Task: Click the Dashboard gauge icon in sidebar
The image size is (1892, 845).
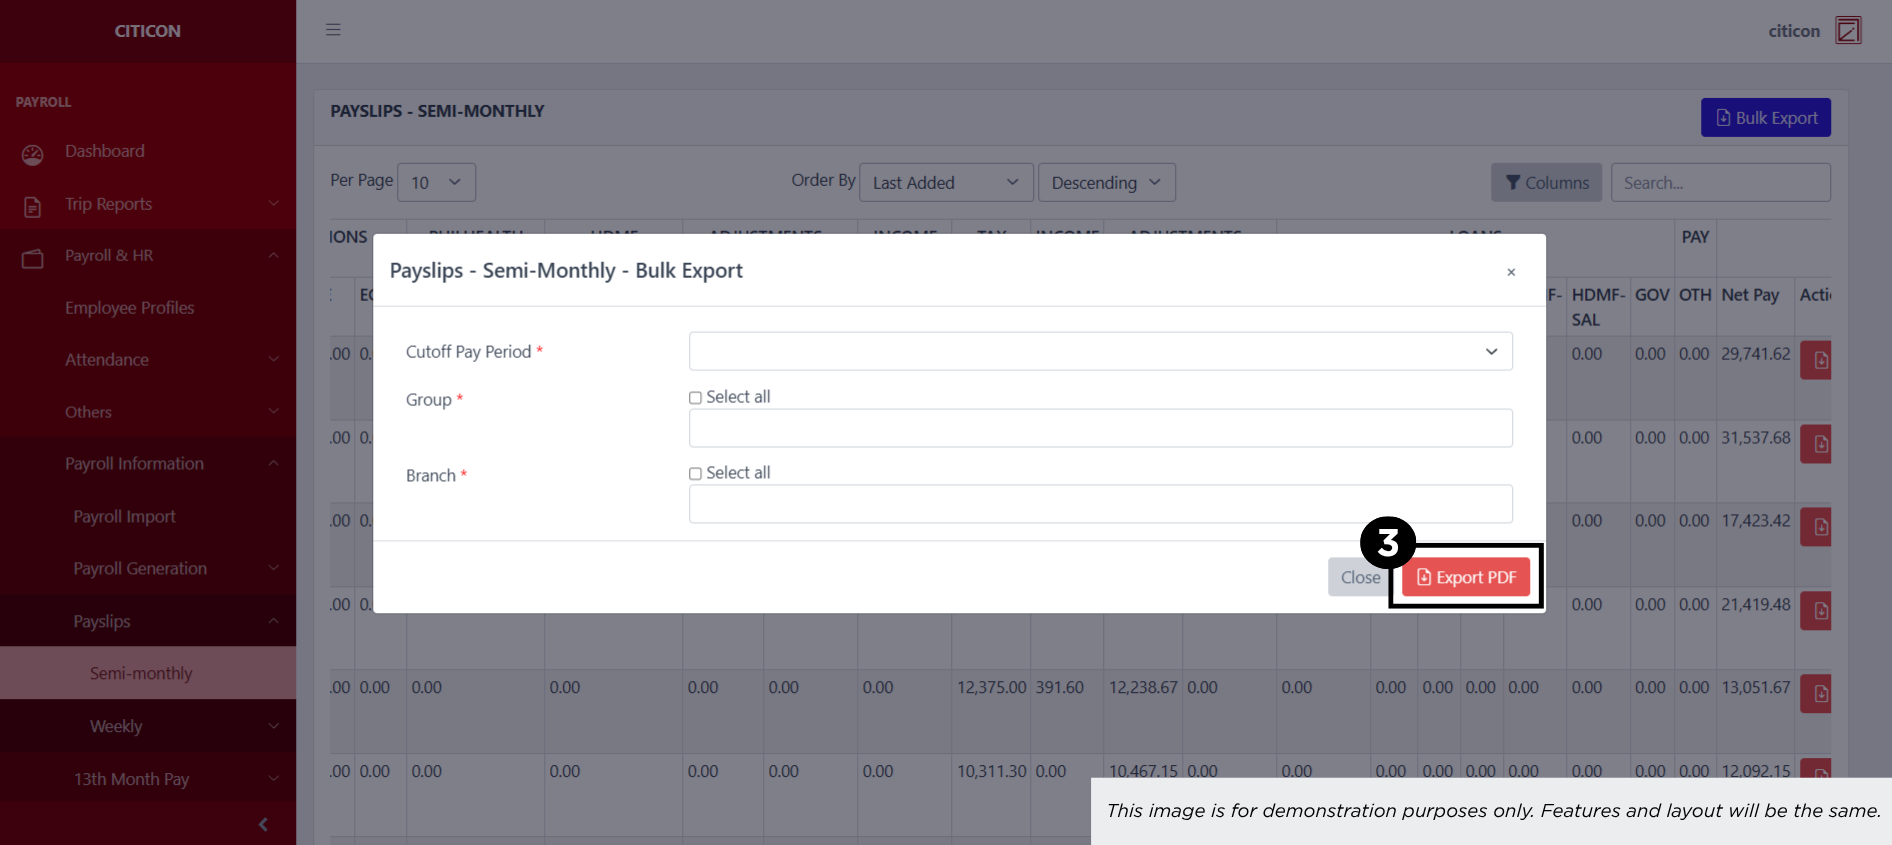Action: [x=33, y=154]
